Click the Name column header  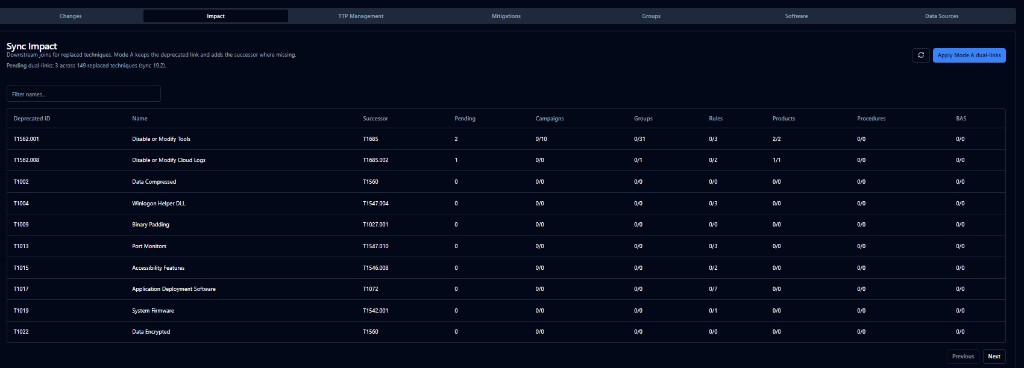[x=140, y=119]
